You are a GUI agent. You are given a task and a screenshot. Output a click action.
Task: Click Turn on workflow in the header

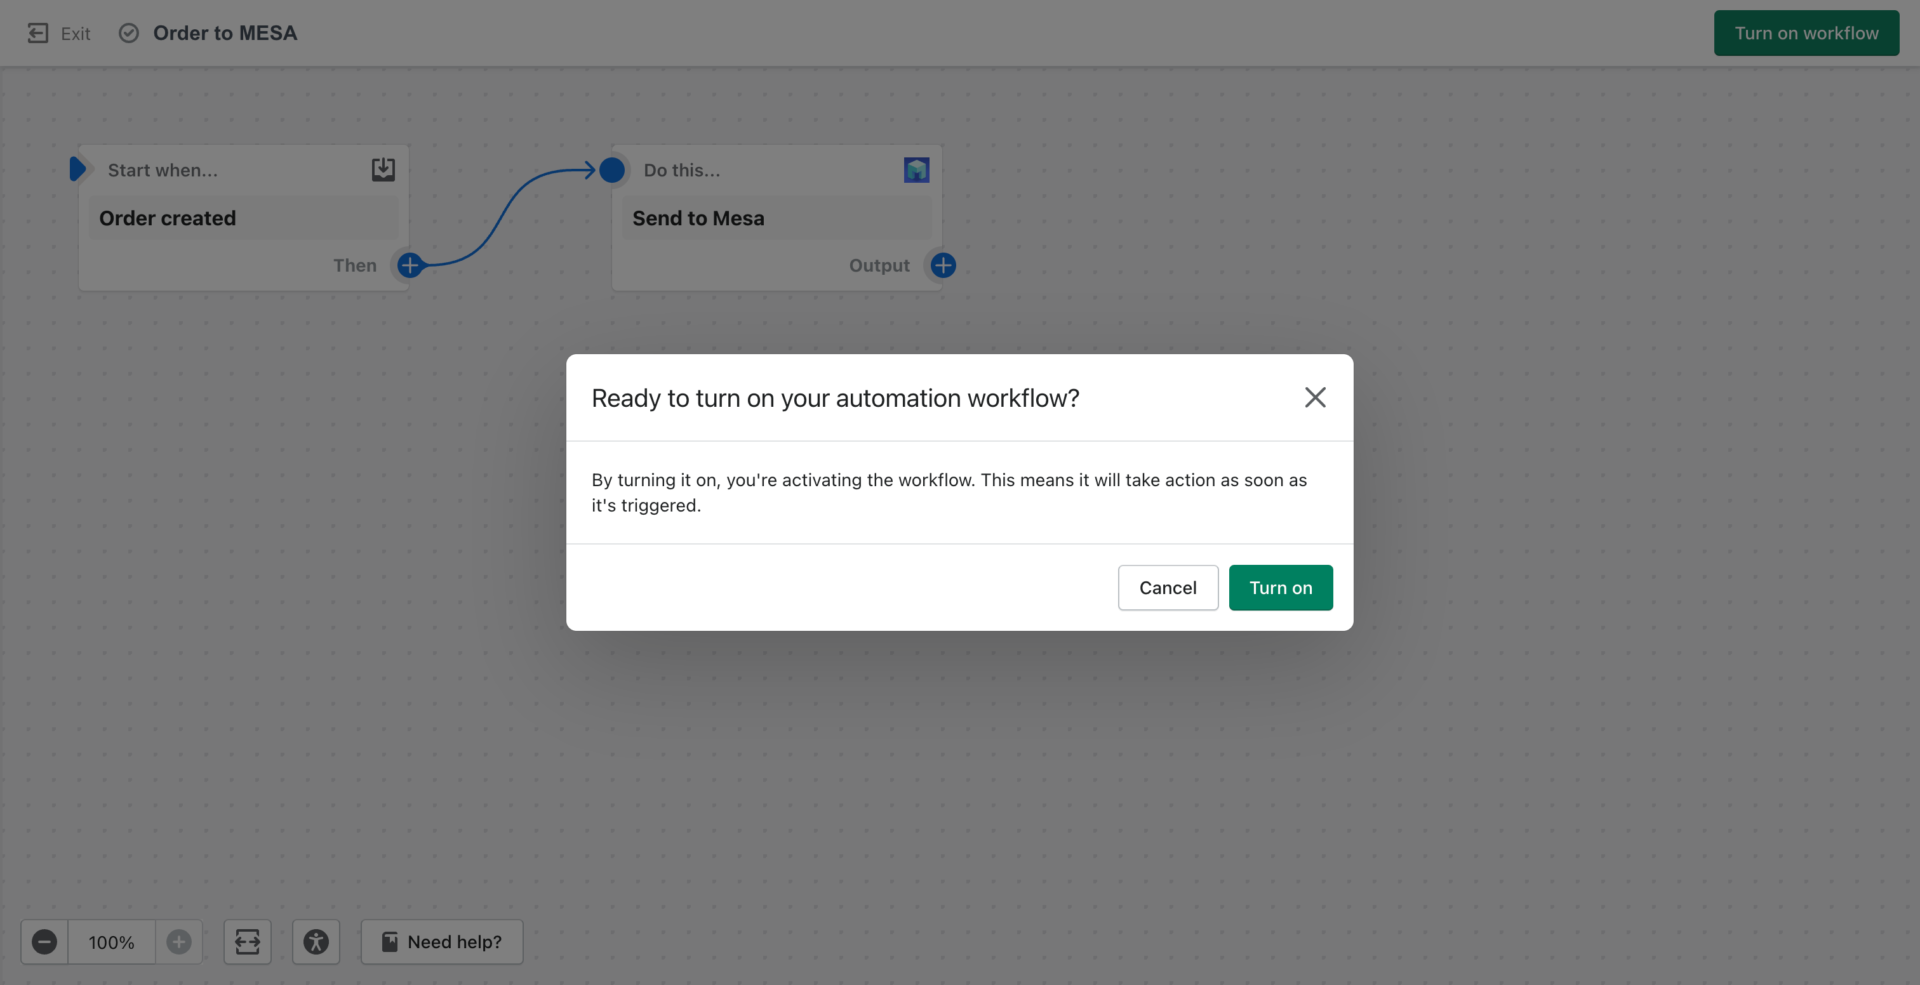[1806, 33]
